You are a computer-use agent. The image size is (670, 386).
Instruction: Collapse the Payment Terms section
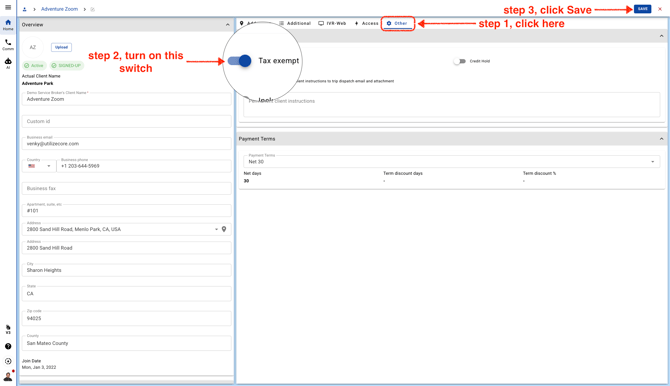click(x=661, y=139)
